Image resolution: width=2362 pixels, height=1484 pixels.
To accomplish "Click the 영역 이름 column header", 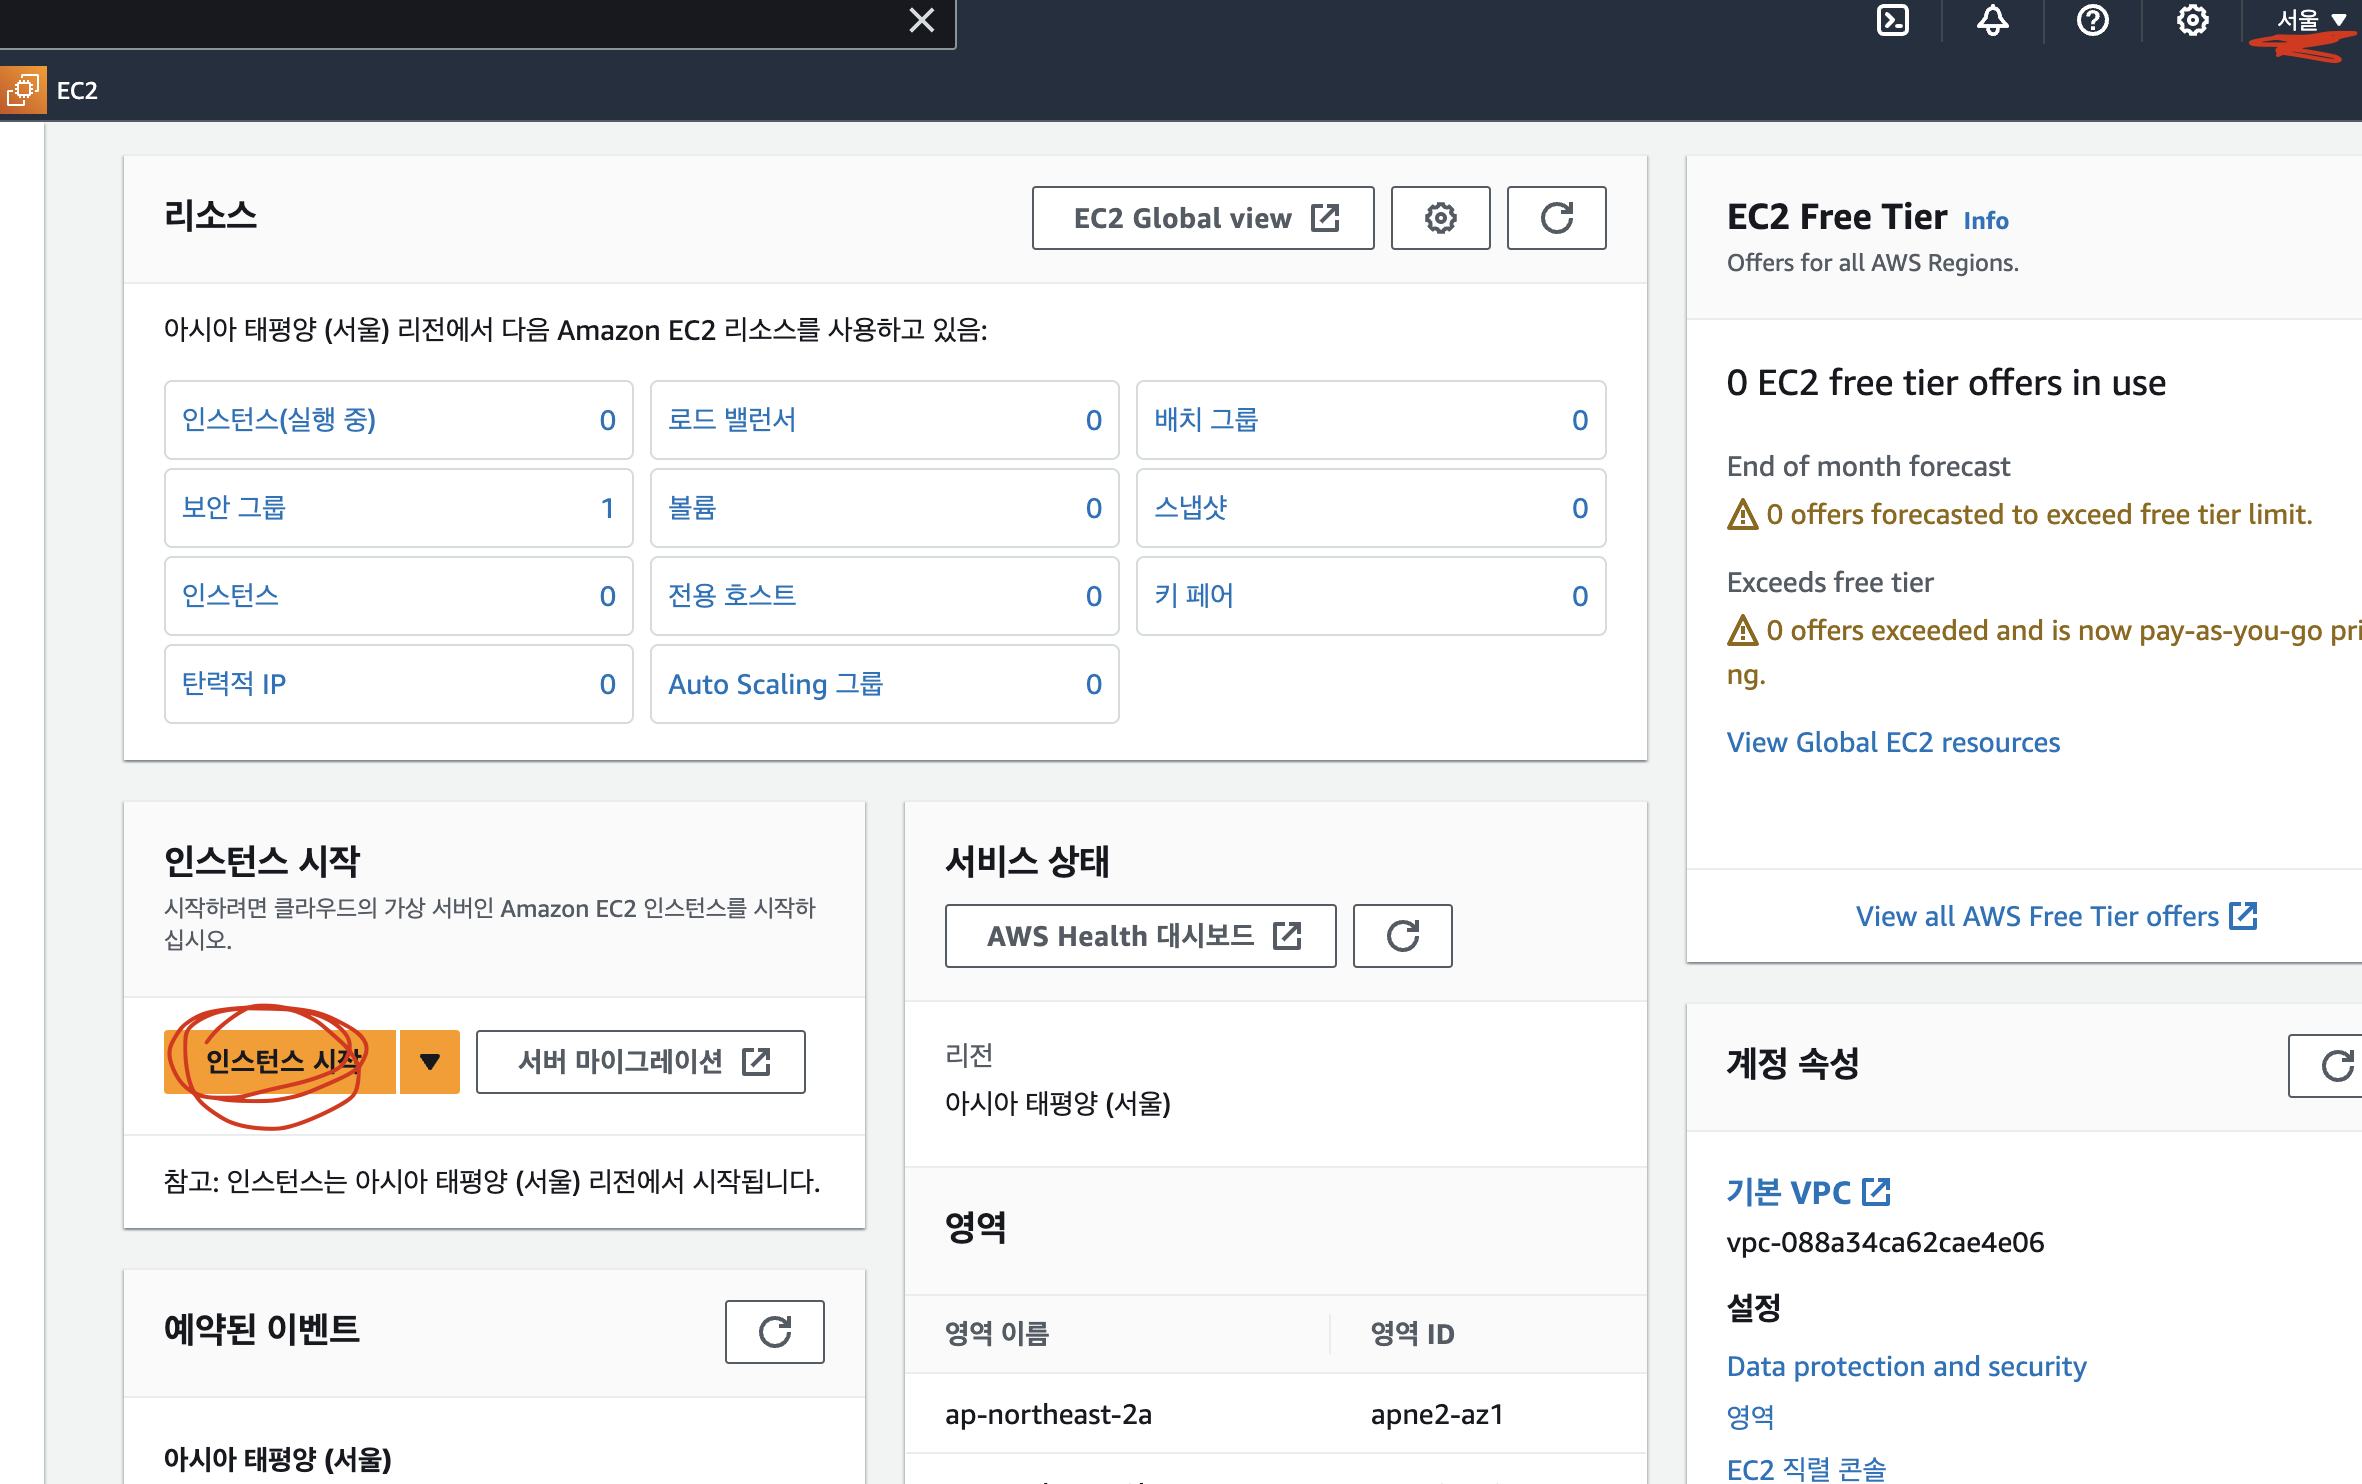I will 997,1333.
